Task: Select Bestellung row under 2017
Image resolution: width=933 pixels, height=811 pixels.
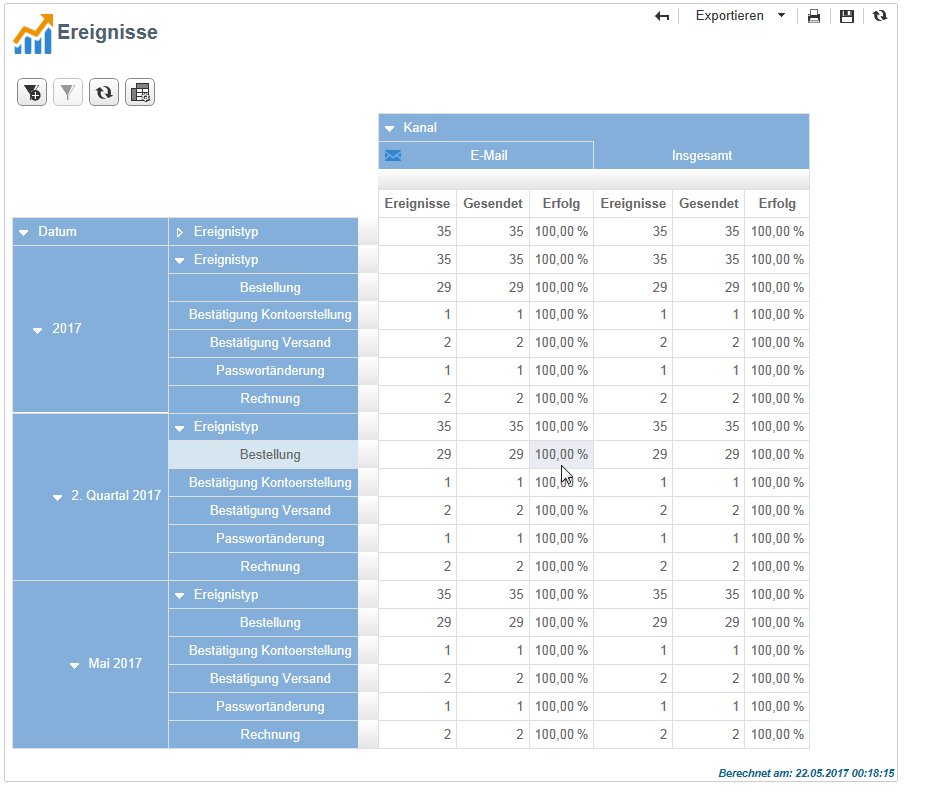Action: tap(264, 287)
